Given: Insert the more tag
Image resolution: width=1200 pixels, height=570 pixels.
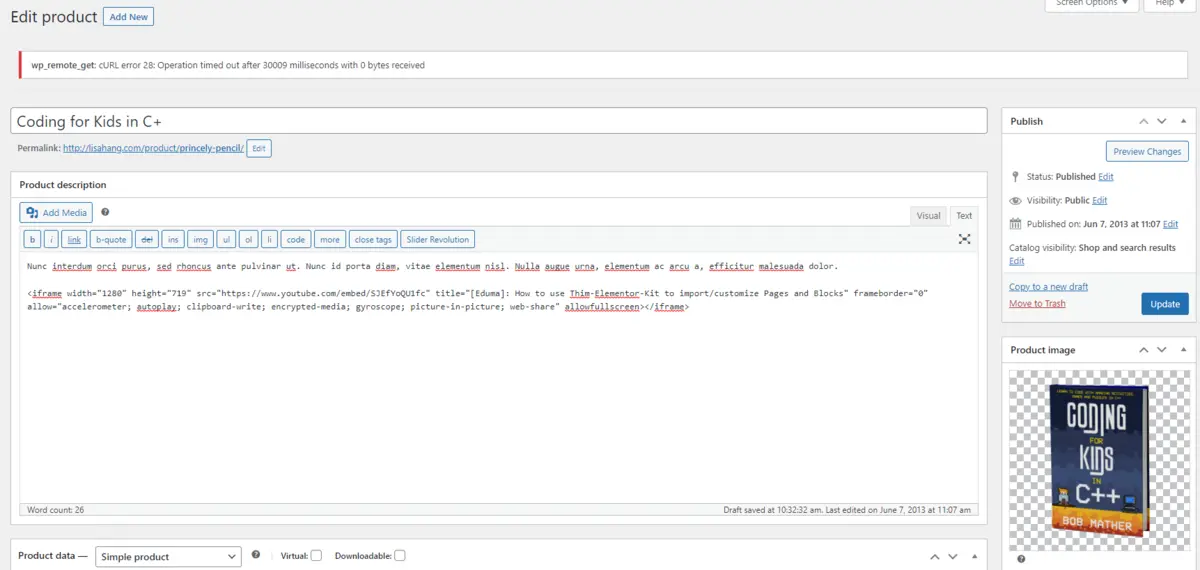Looking at the screenshot, I should tap(330, 240).
